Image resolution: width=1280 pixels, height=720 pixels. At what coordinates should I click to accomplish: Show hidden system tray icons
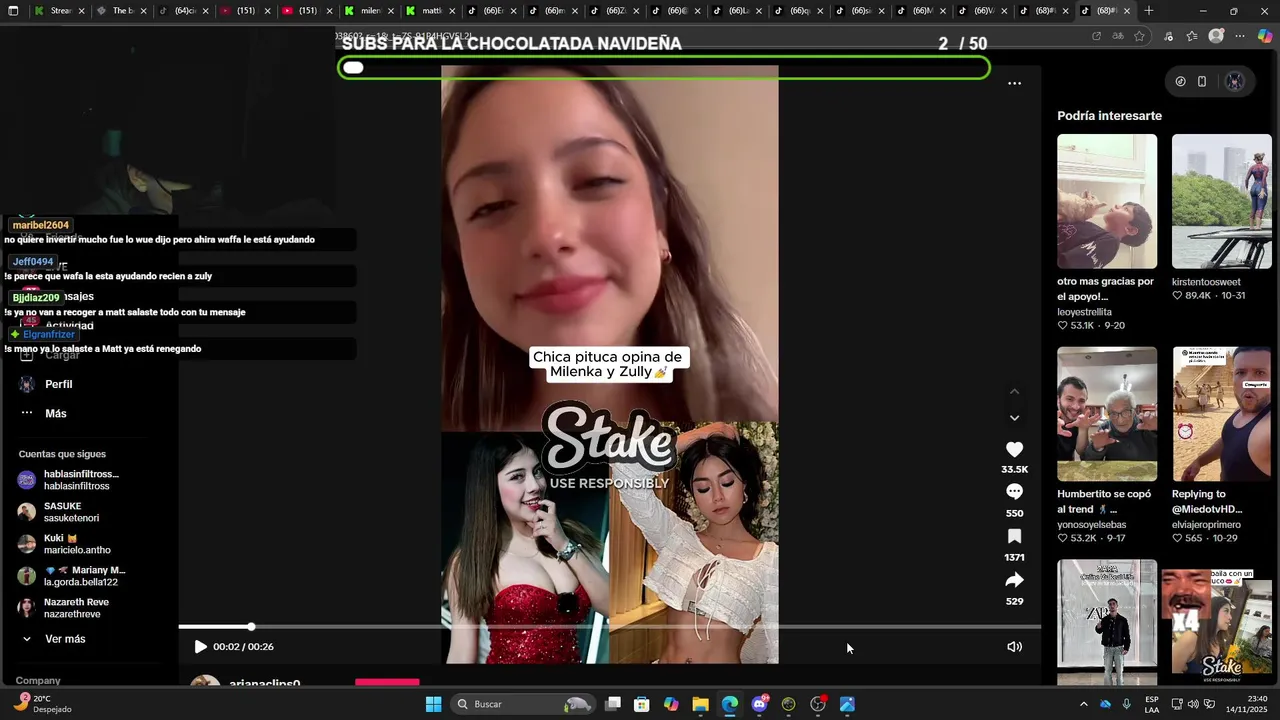(1083, 704)
